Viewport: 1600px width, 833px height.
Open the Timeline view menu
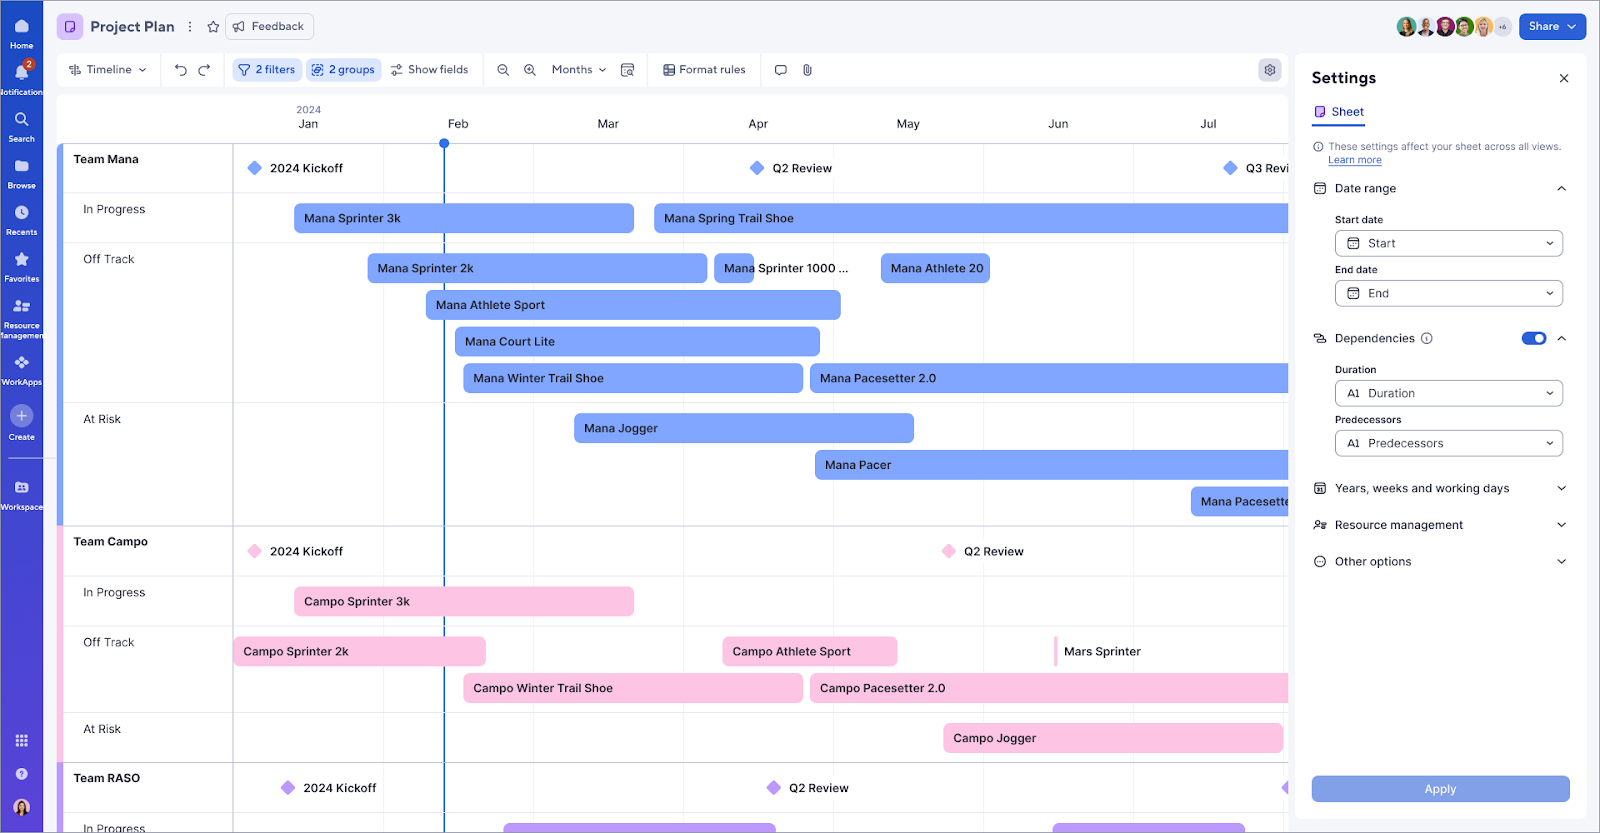click(108, 70)
